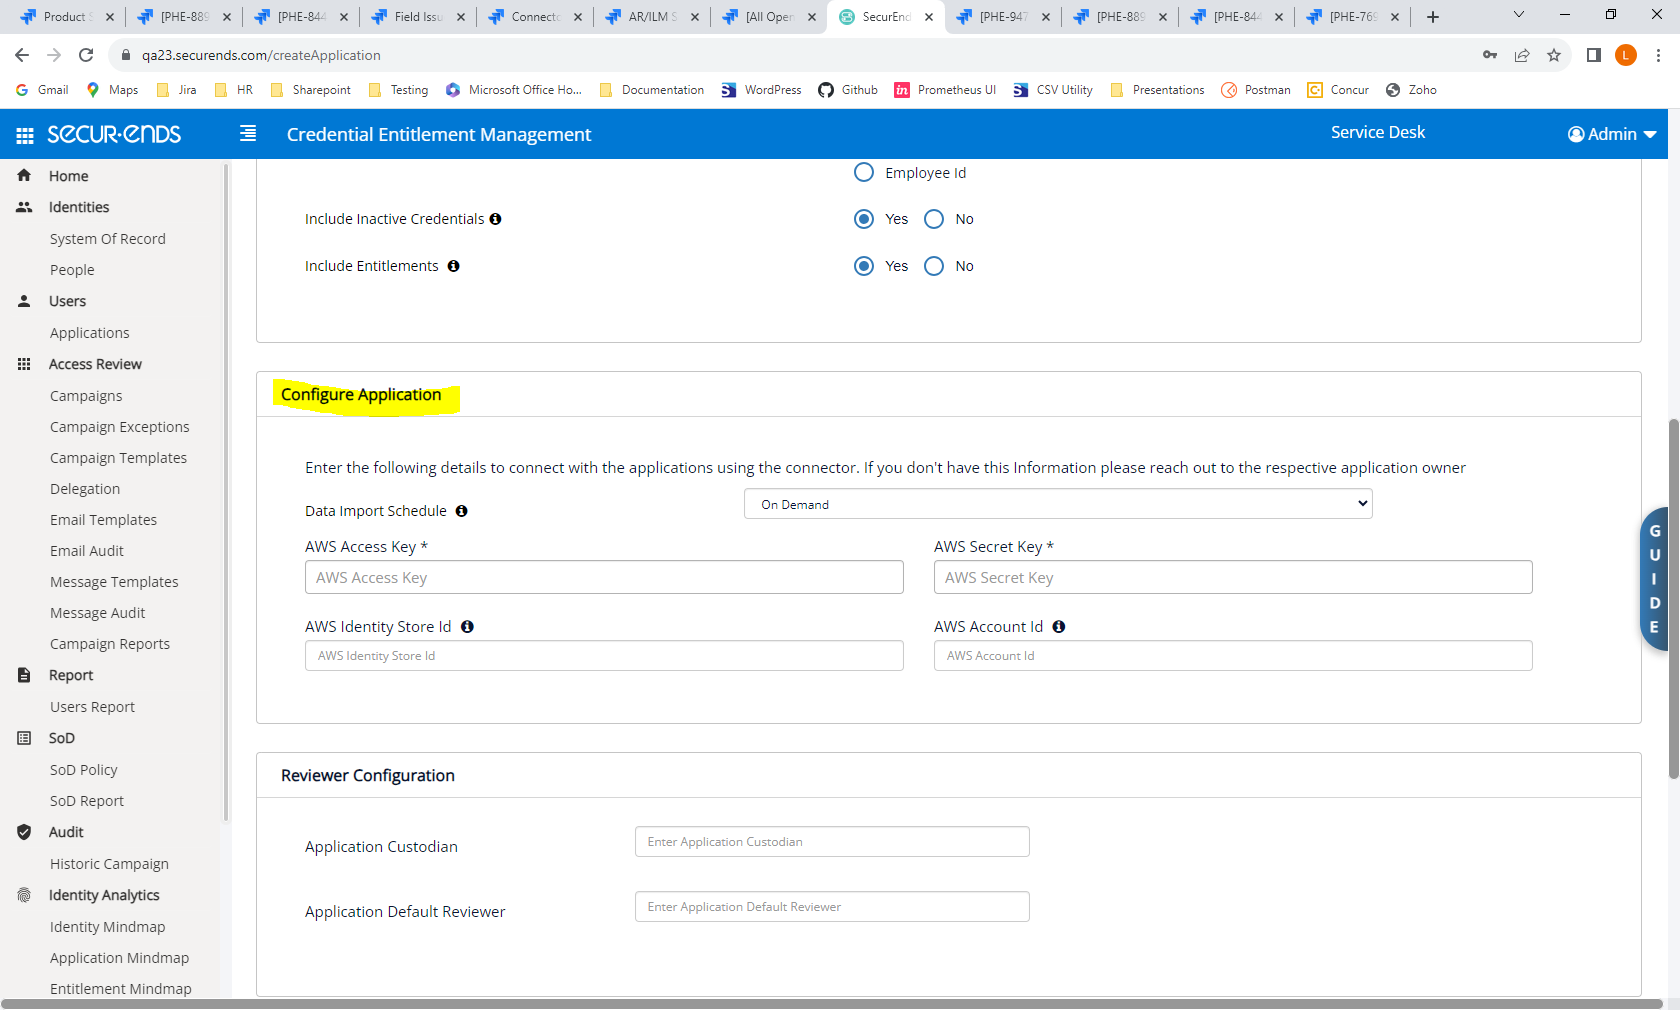Open the Service Desk link

(1377, 131)
